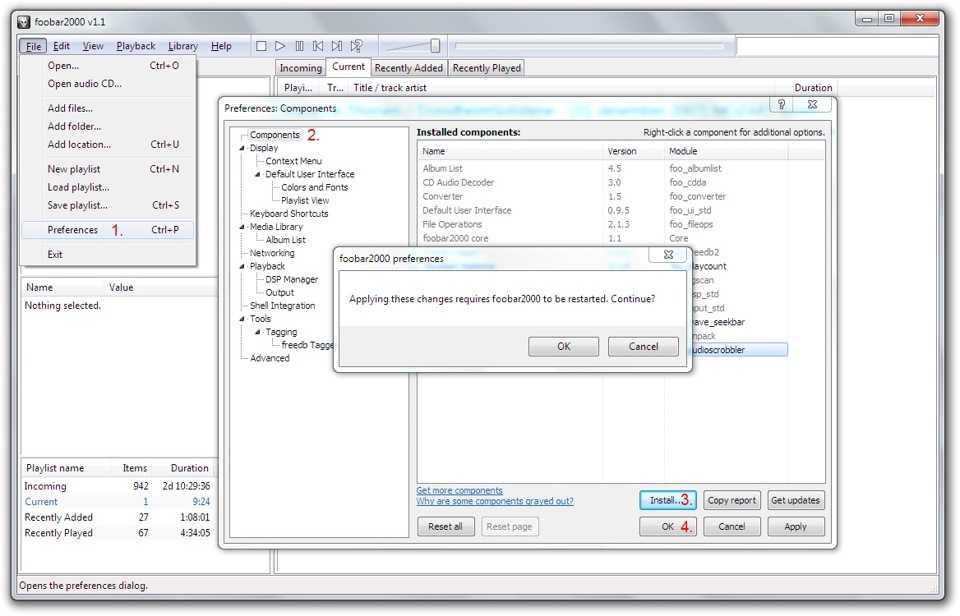960x616 pixels.
Task: Skip to the next track
Action: pyautogui.click(x=337, y=46)
